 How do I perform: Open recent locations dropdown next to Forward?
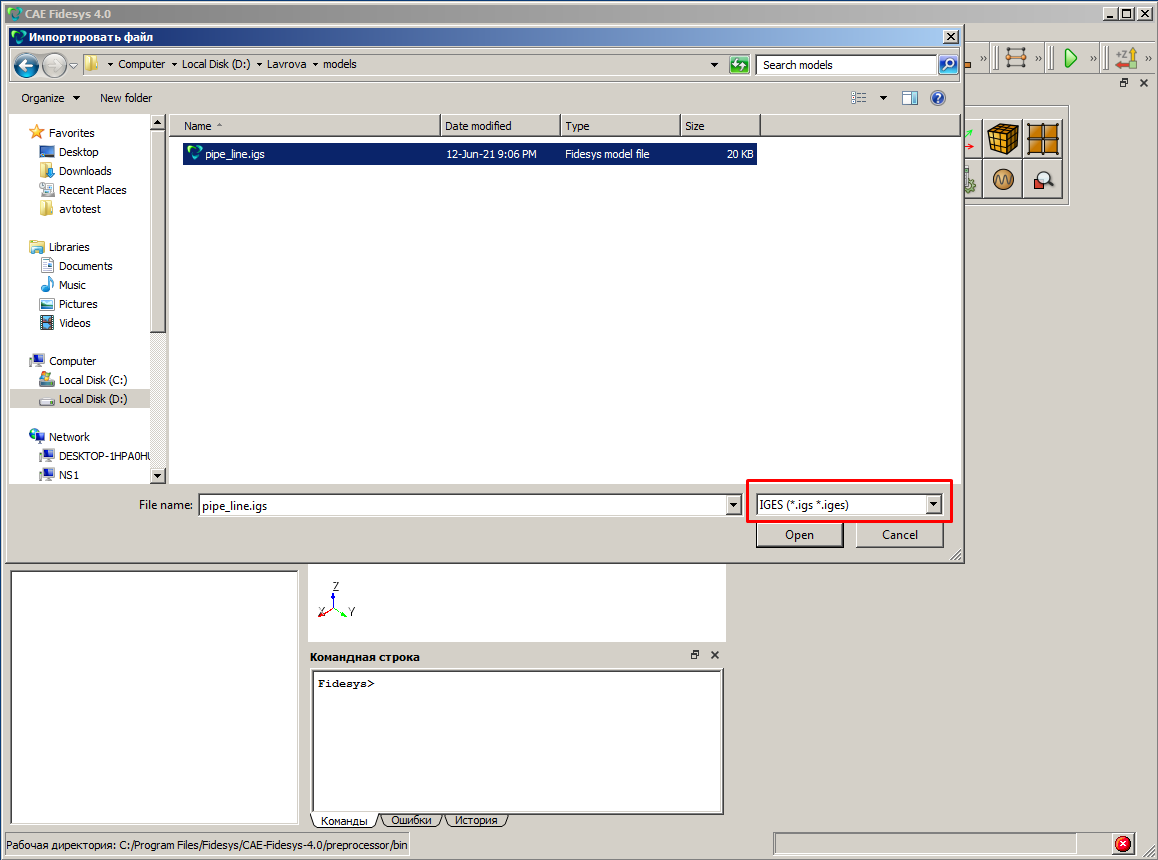73,66
